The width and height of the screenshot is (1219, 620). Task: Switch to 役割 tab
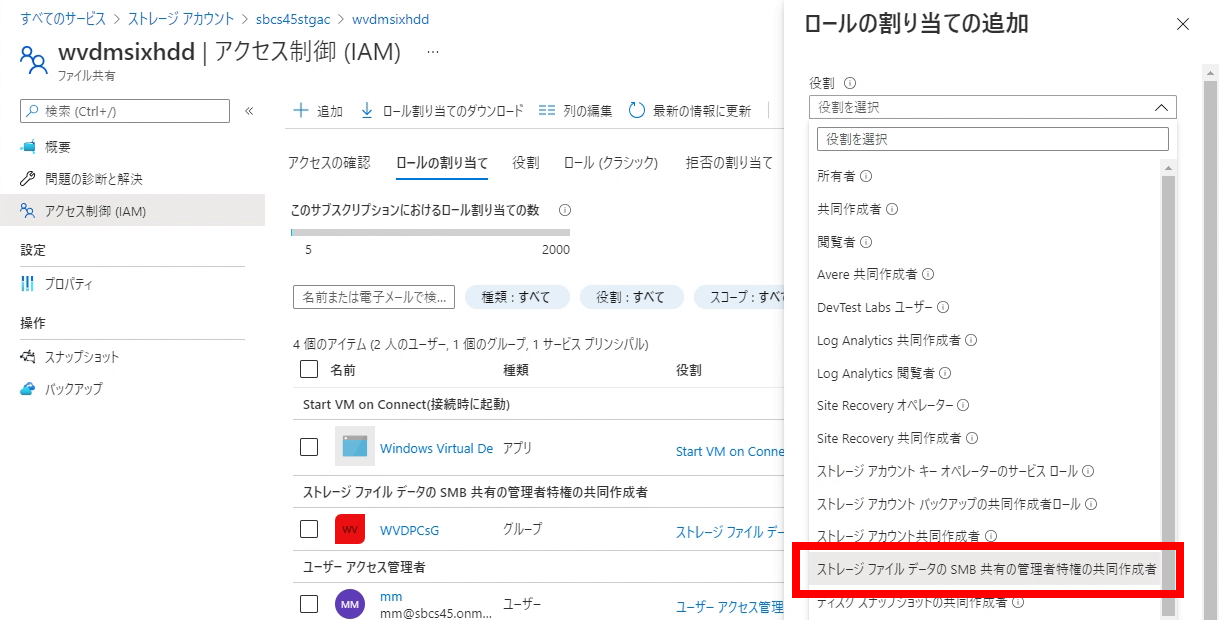[526, 163]
